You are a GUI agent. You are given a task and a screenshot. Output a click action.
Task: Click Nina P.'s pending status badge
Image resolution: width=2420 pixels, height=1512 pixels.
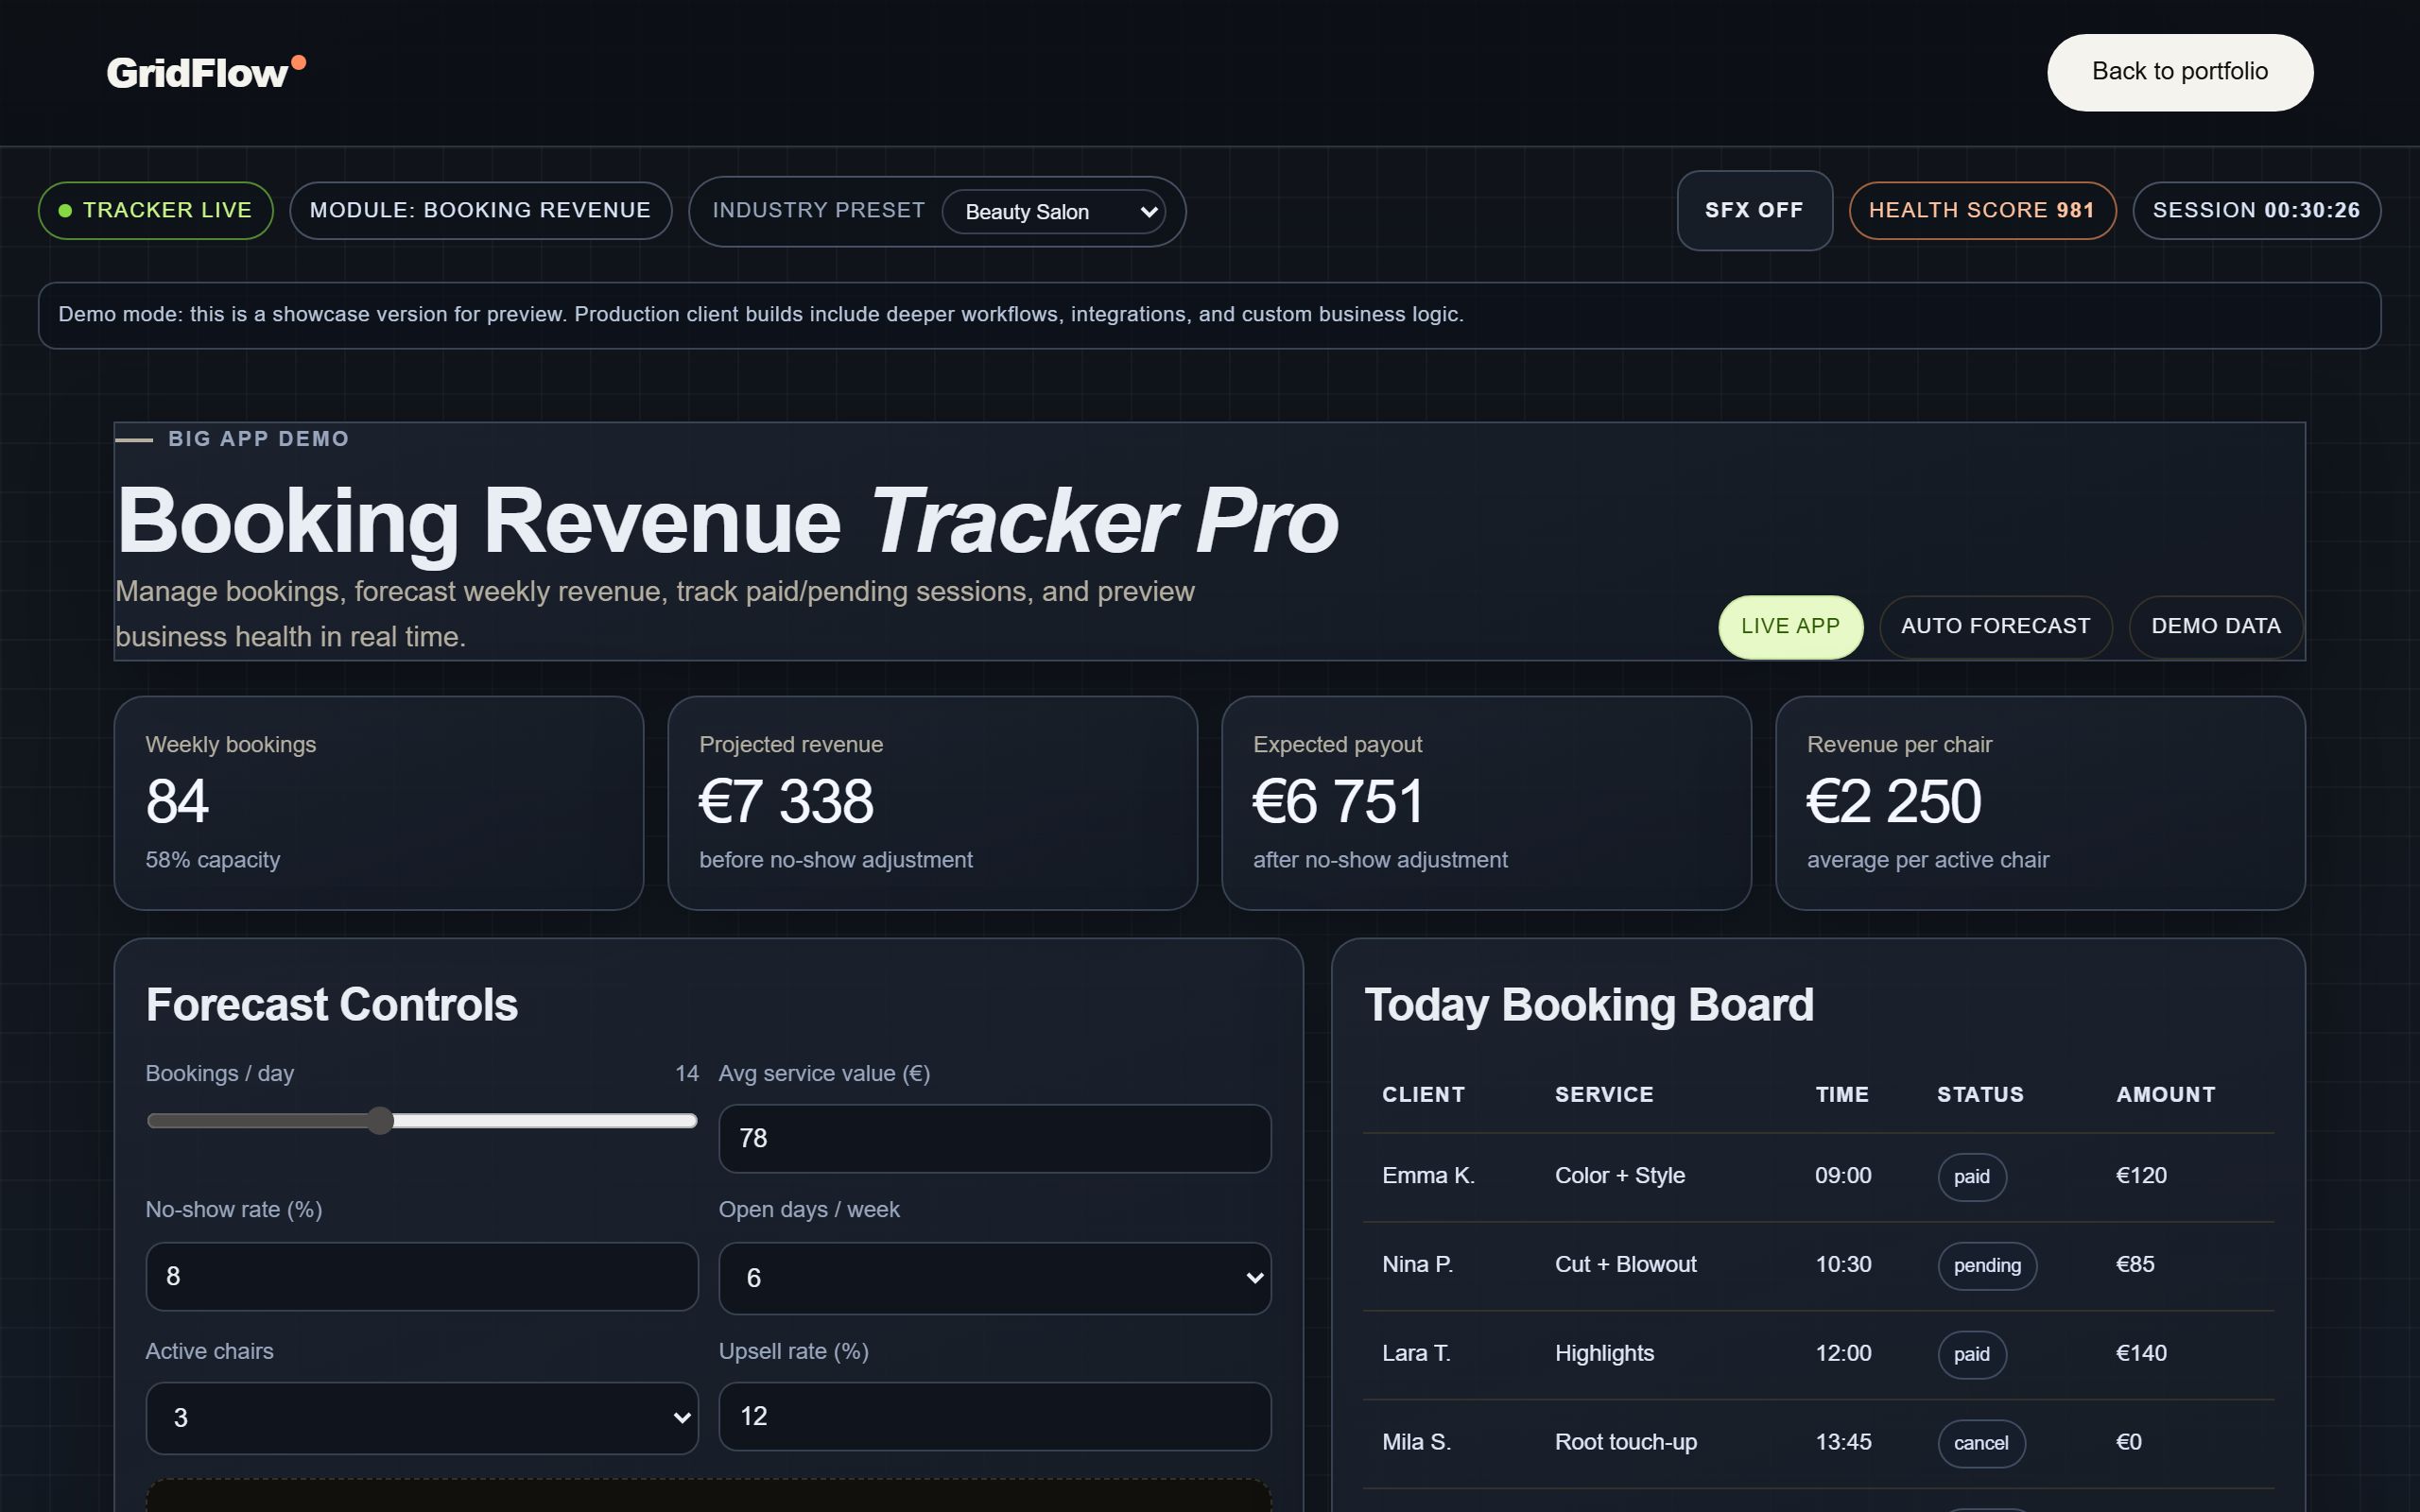pos(1987,1265)
